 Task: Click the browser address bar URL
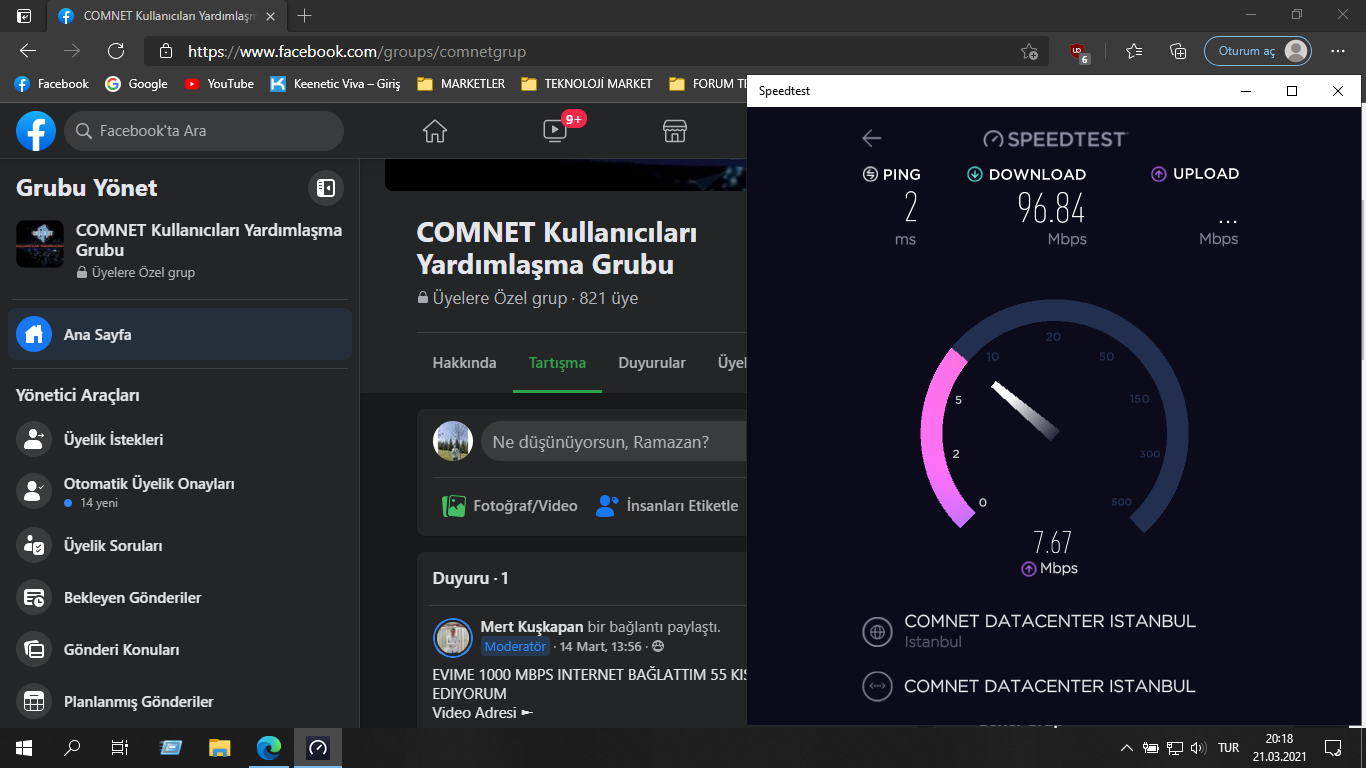[x=357, y=52]
